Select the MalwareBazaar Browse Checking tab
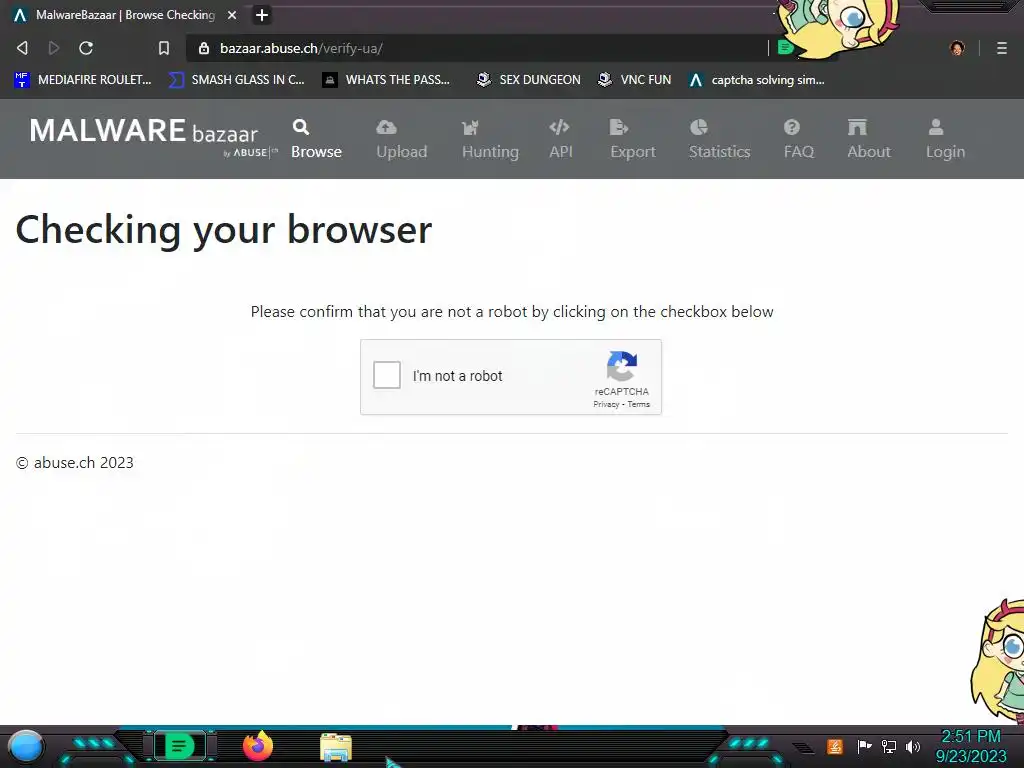The image size is (1024, 768). tap(125, 15)
